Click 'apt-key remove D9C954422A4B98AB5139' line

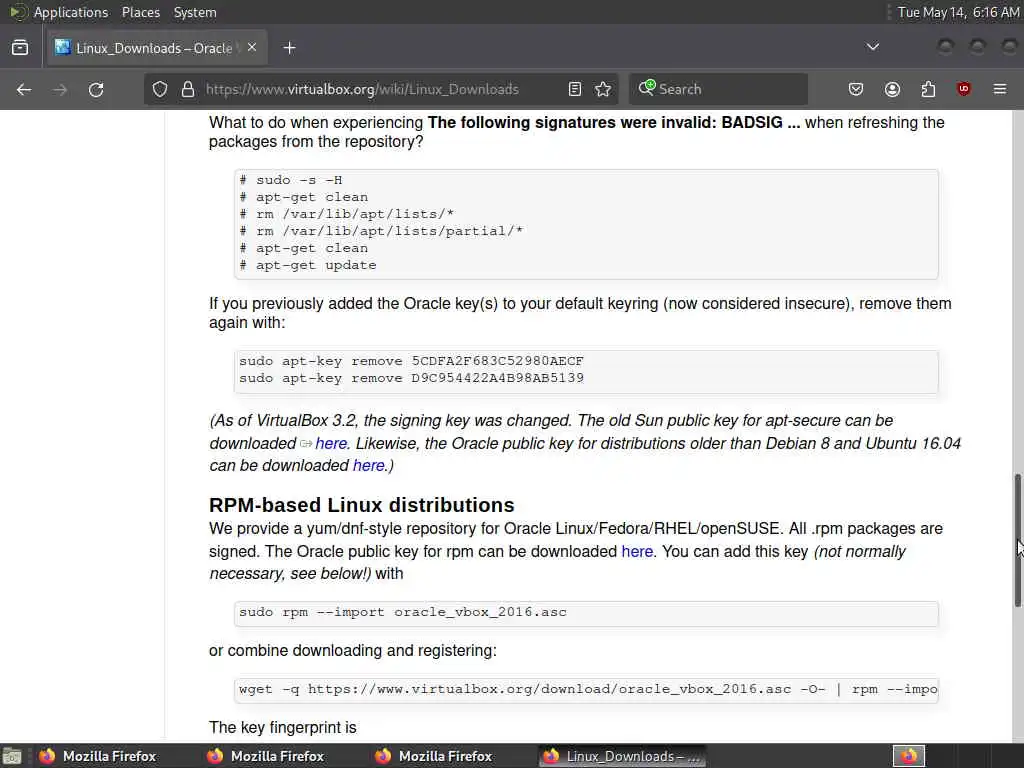(411, 378)
